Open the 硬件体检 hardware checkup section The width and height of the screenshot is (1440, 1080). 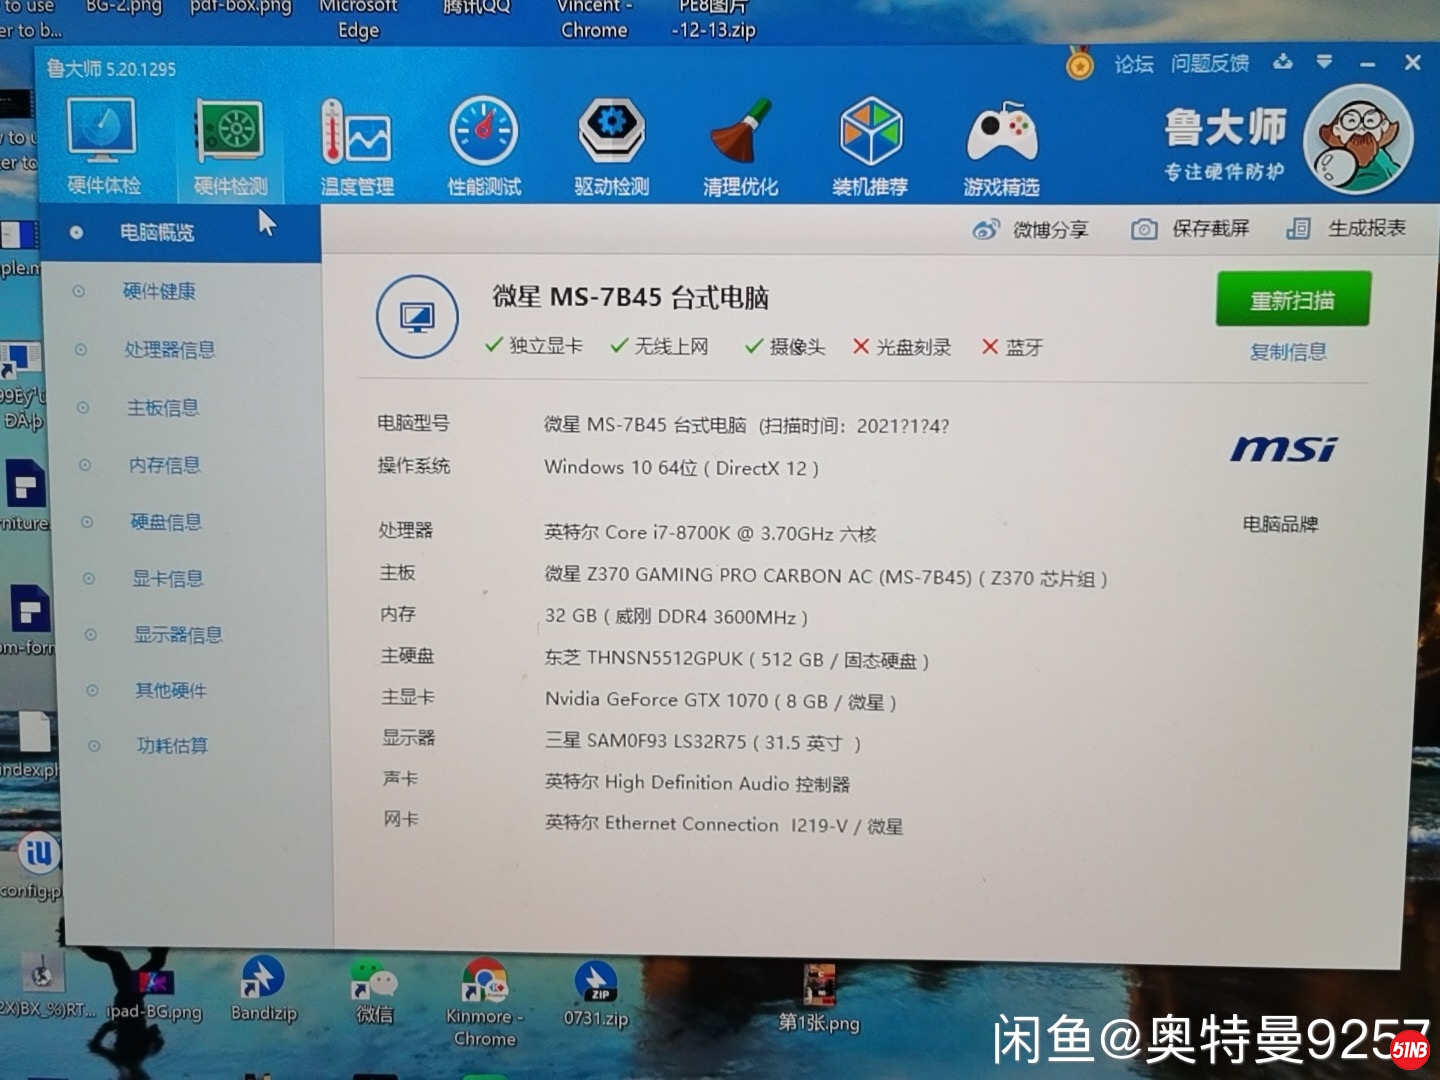coord(103,146)
